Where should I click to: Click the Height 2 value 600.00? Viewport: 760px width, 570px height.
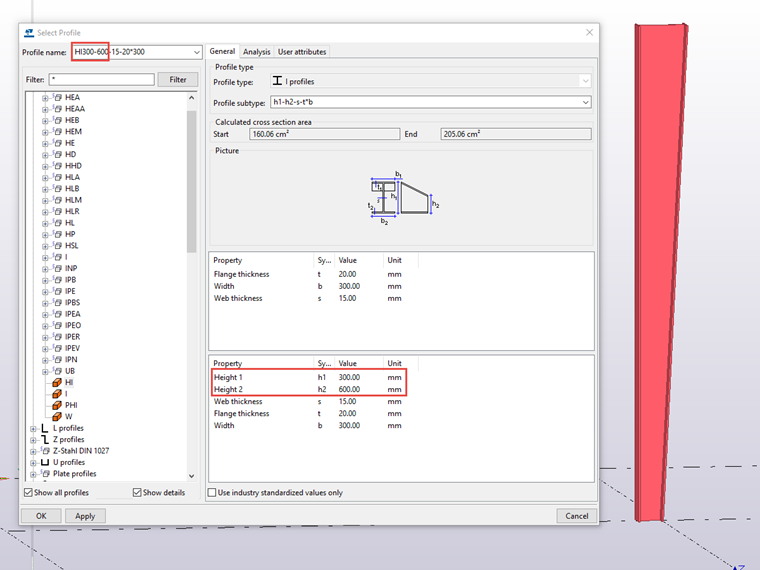click(349, 389)
